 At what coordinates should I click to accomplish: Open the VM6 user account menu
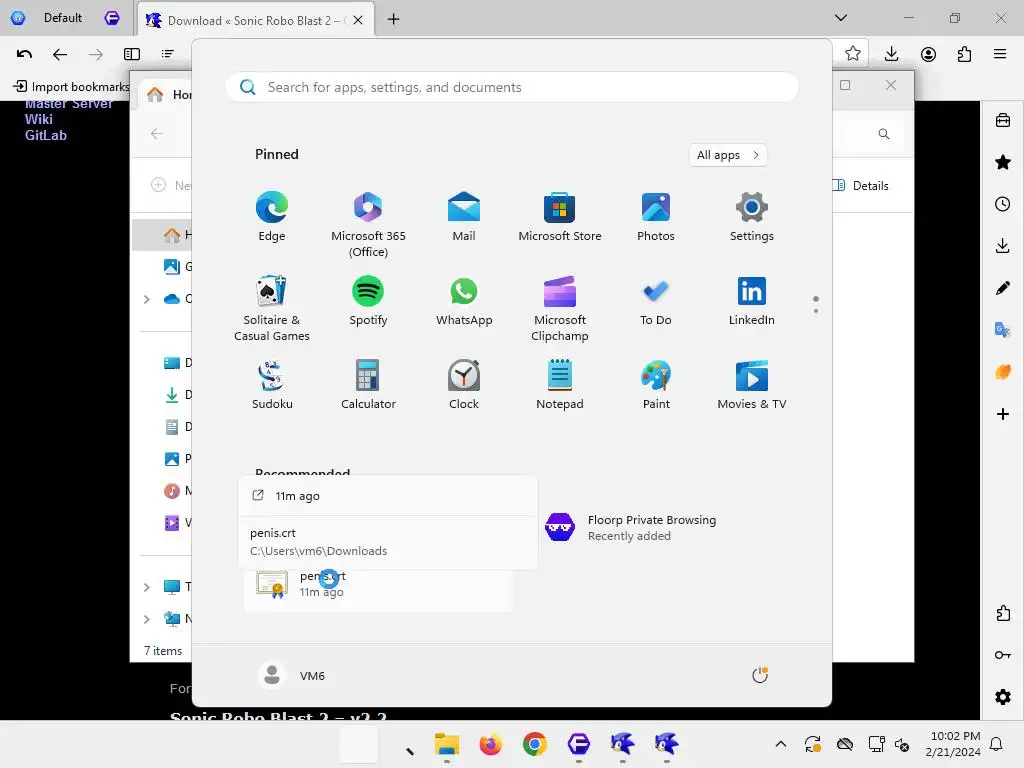291,675
